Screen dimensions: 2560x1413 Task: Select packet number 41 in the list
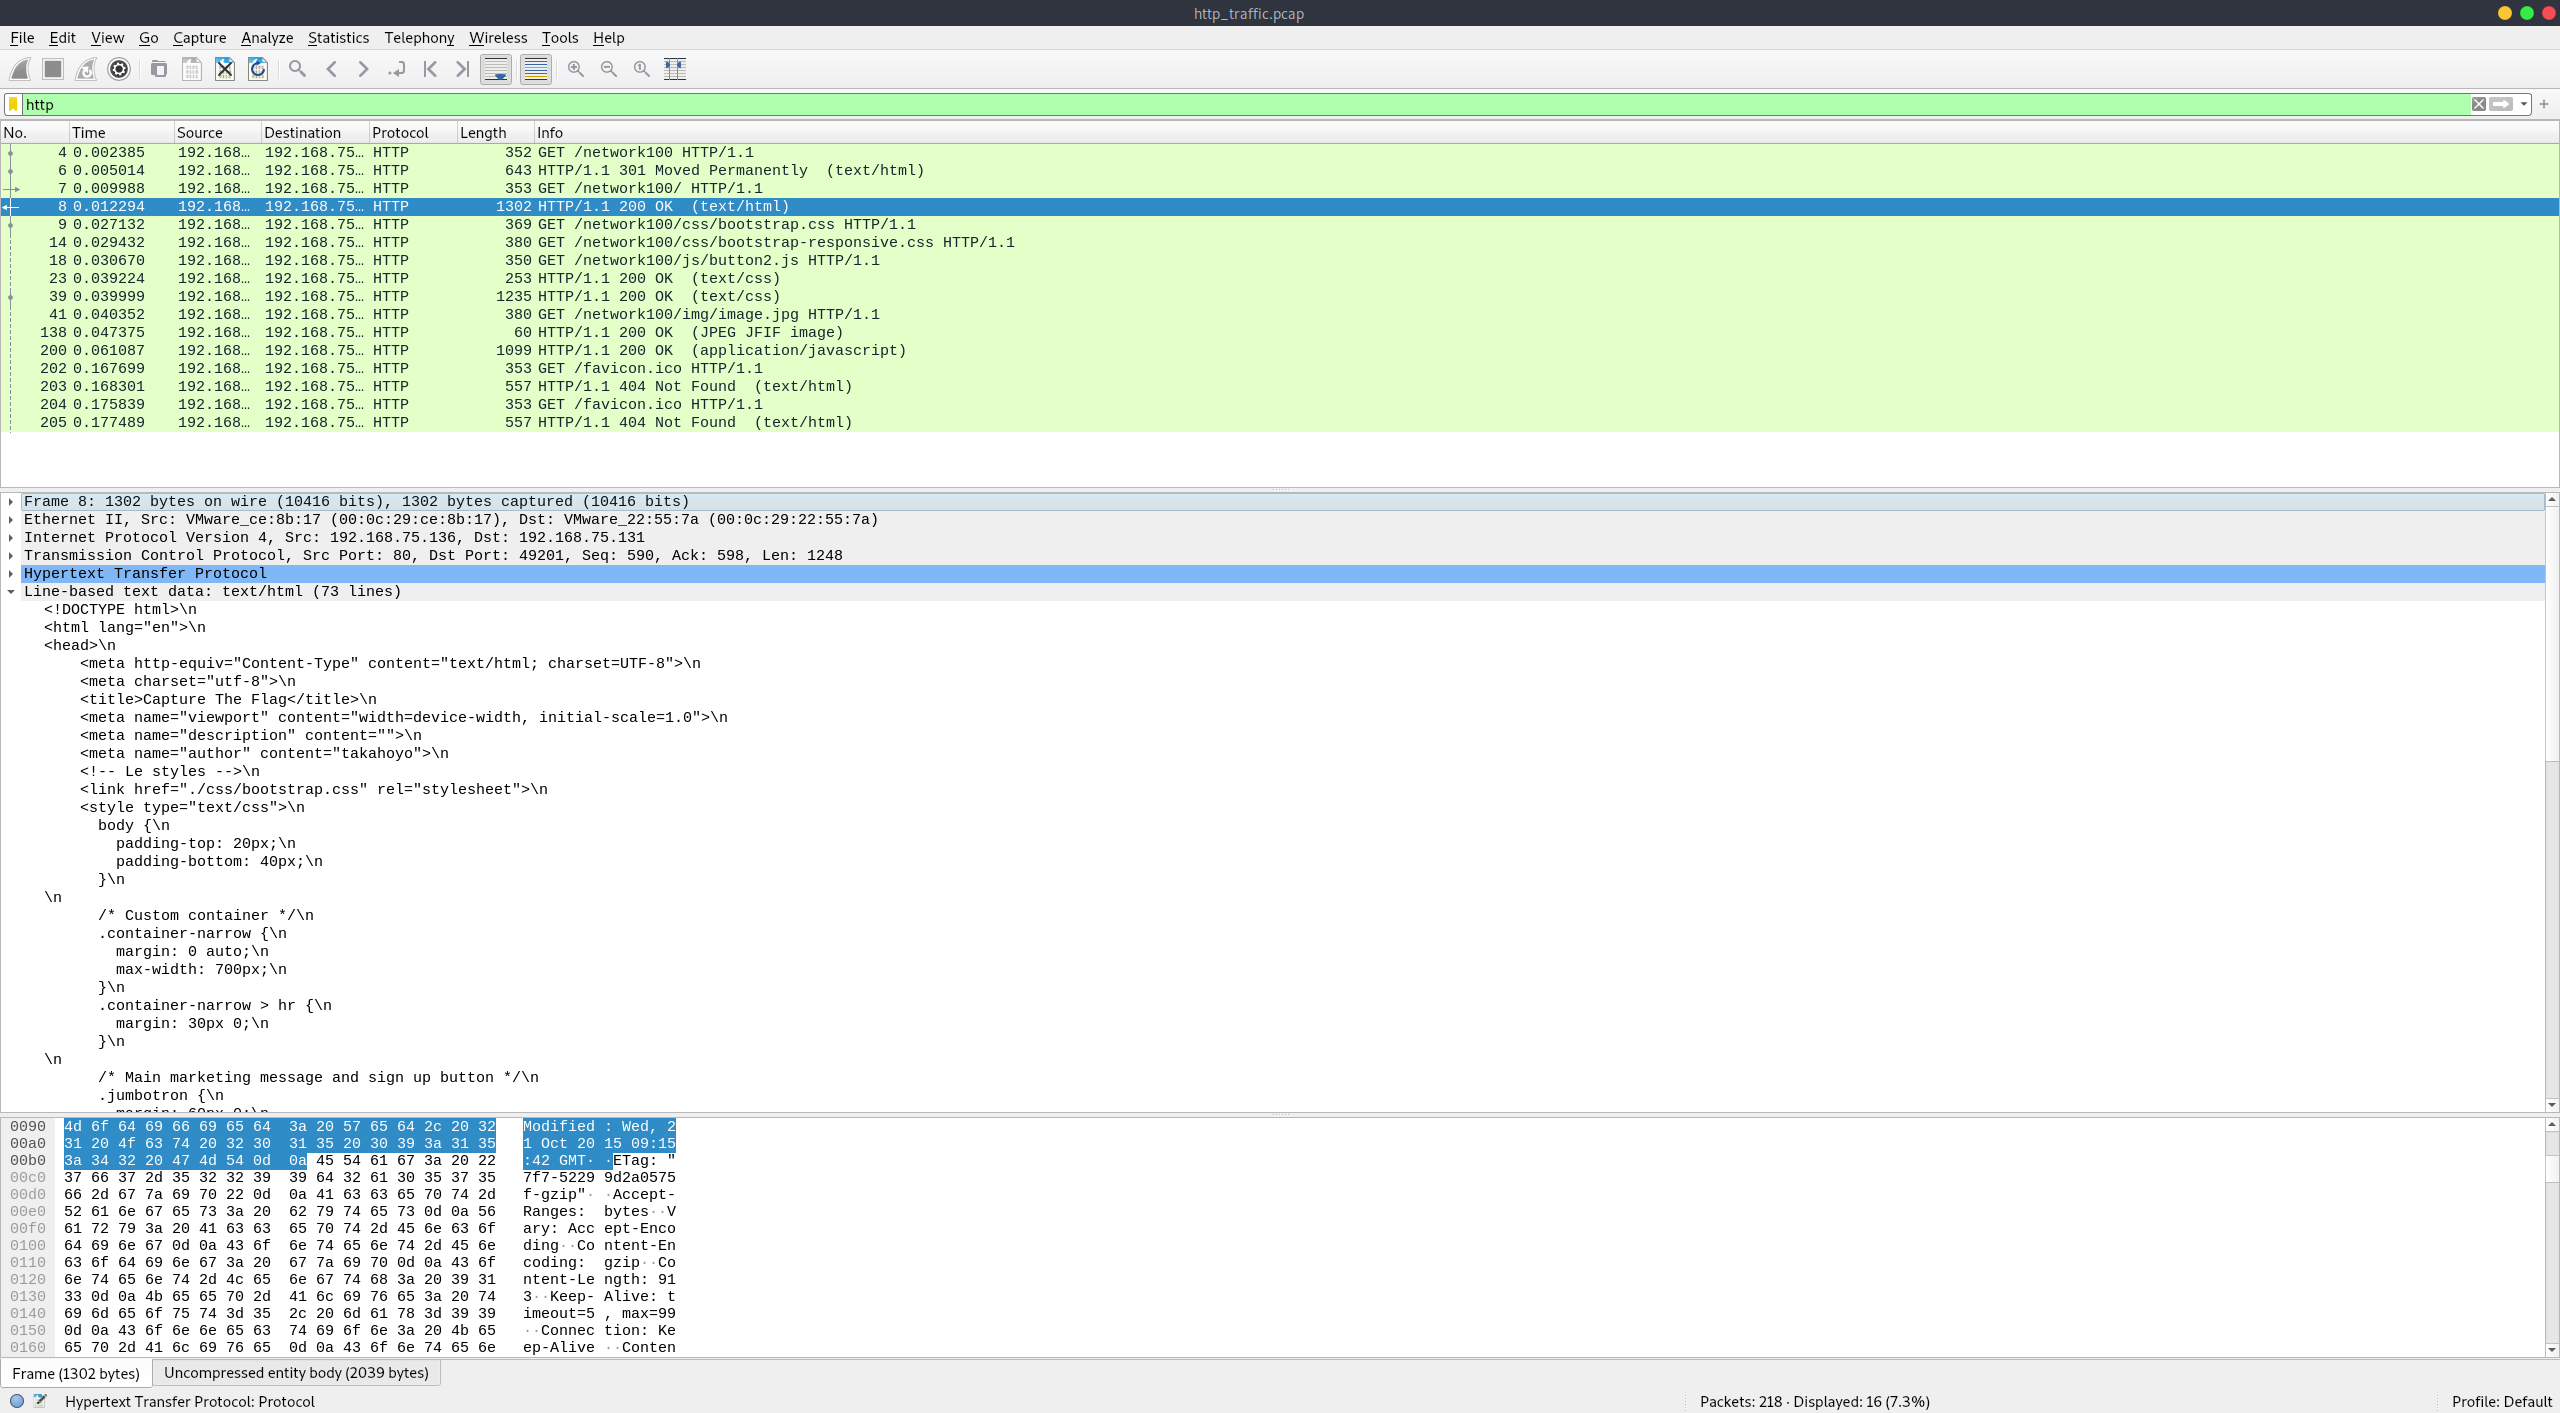coord(400,313)
